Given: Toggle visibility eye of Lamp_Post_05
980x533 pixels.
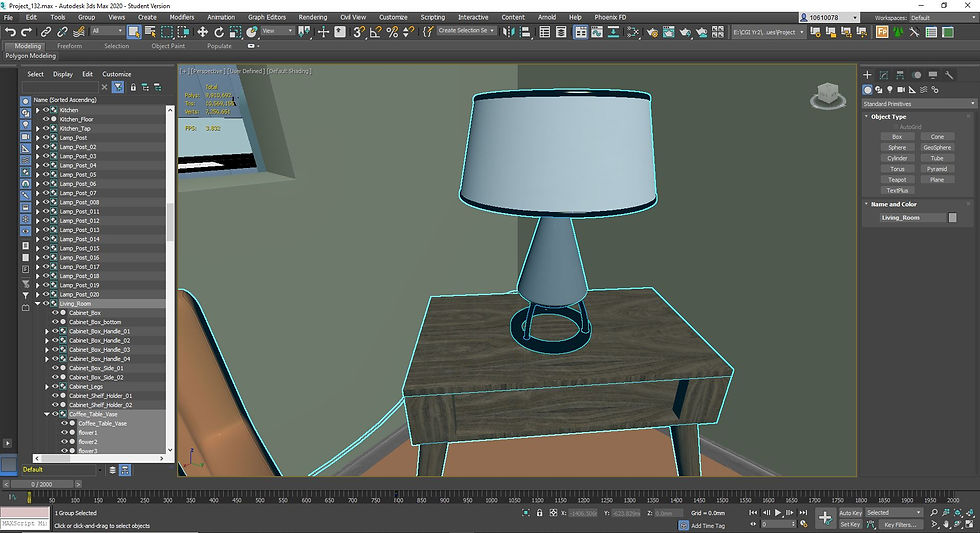Looking at the screenshot, I should pos(46,174).
